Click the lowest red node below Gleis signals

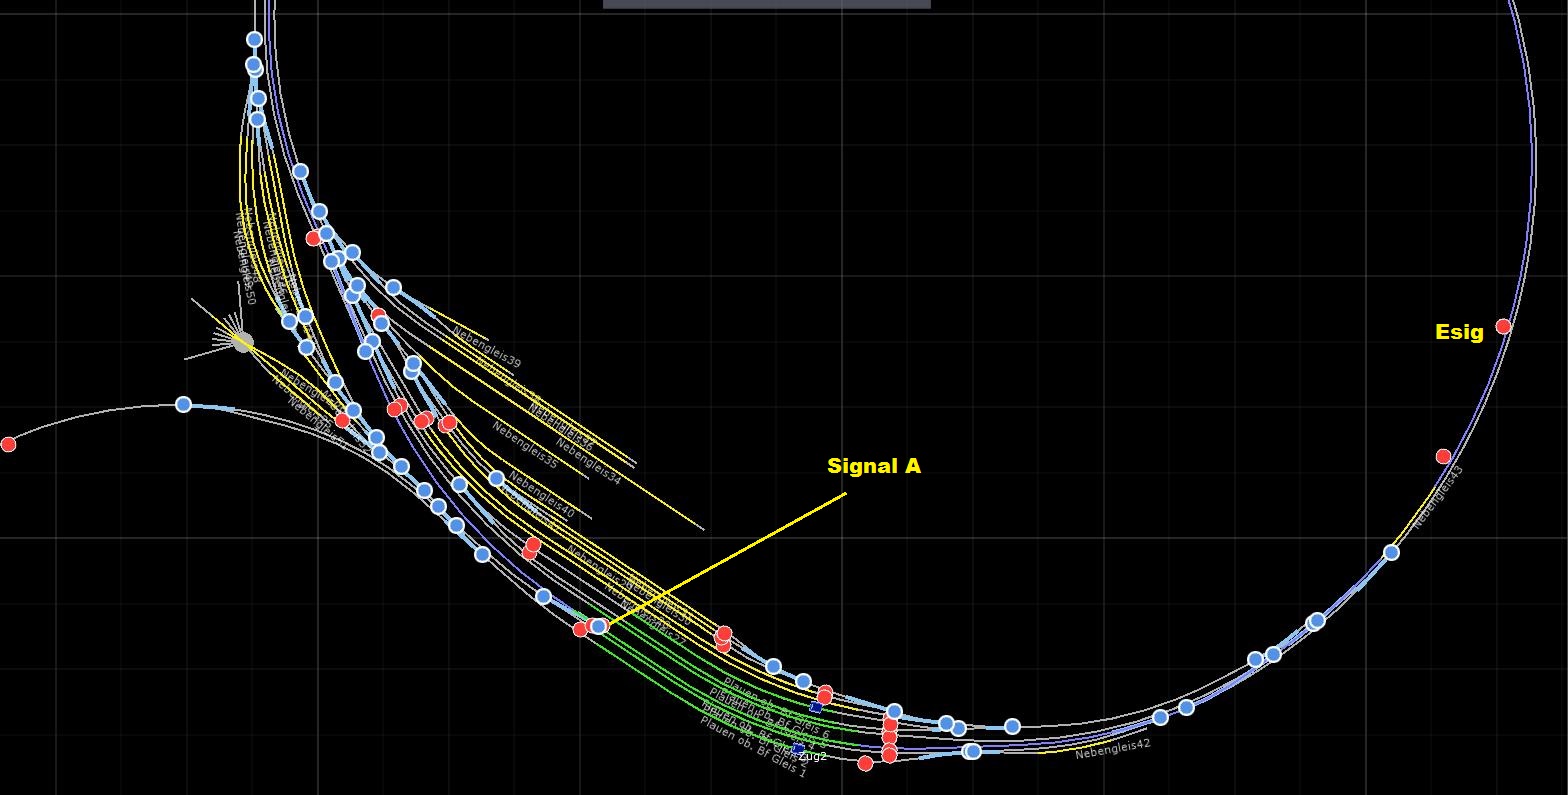[865, 763]
